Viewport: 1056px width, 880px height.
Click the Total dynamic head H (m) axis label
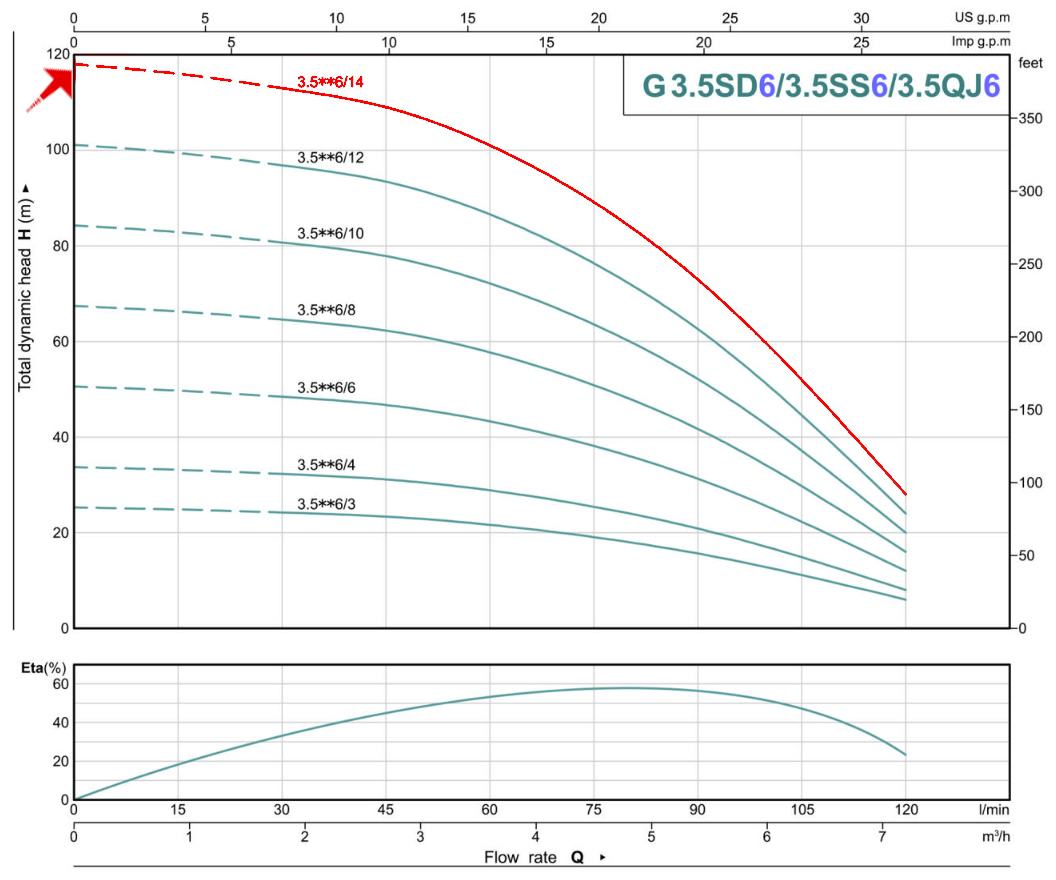coord(25,287)
